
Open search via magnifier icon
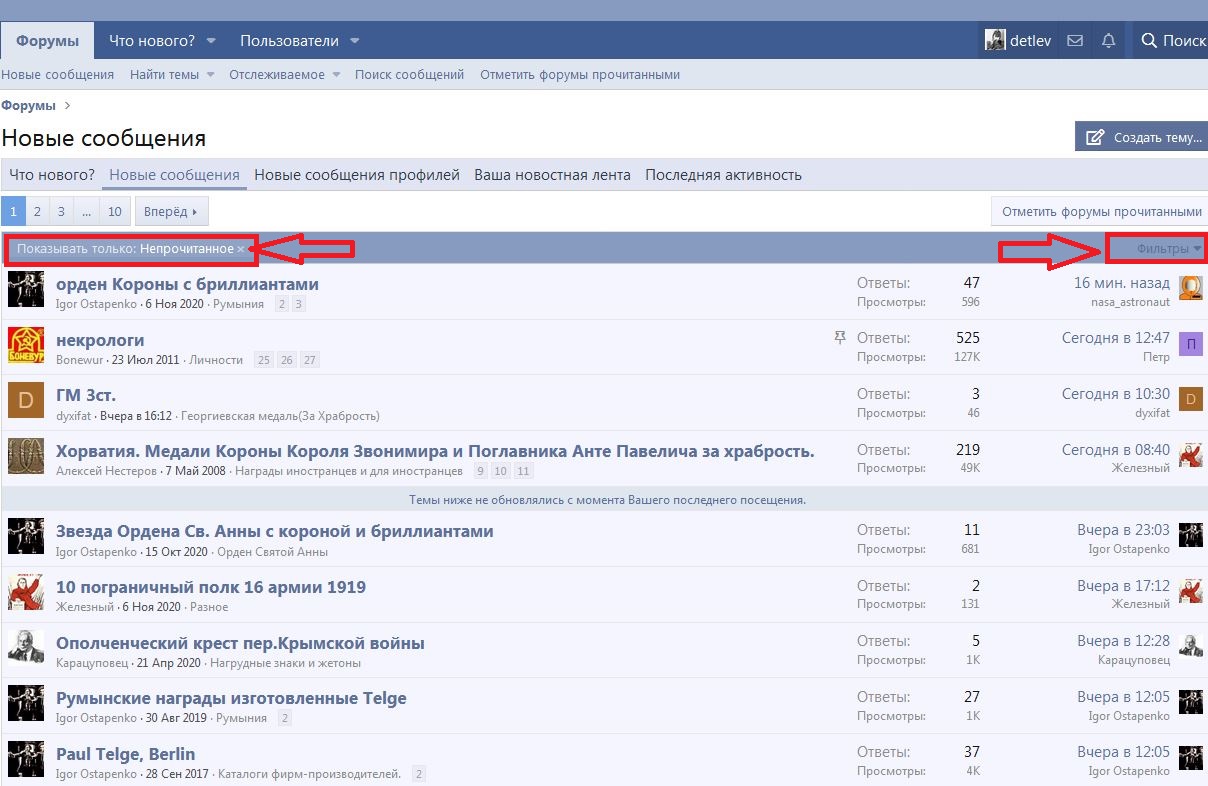pos(1149,41)
